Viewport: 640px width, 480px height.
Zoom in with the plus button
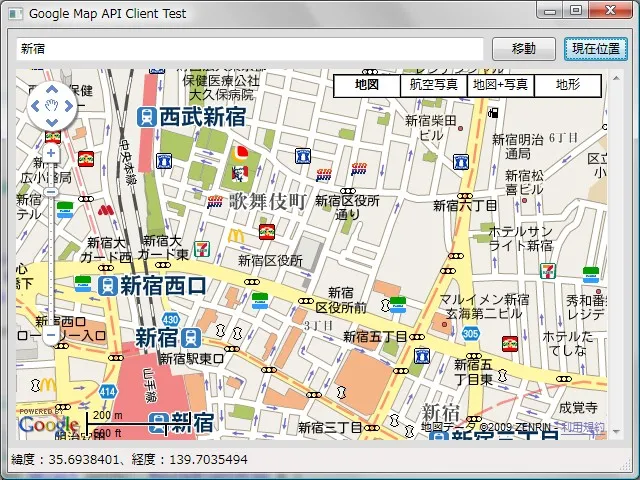pyautogui.click(x=51, y=153)
